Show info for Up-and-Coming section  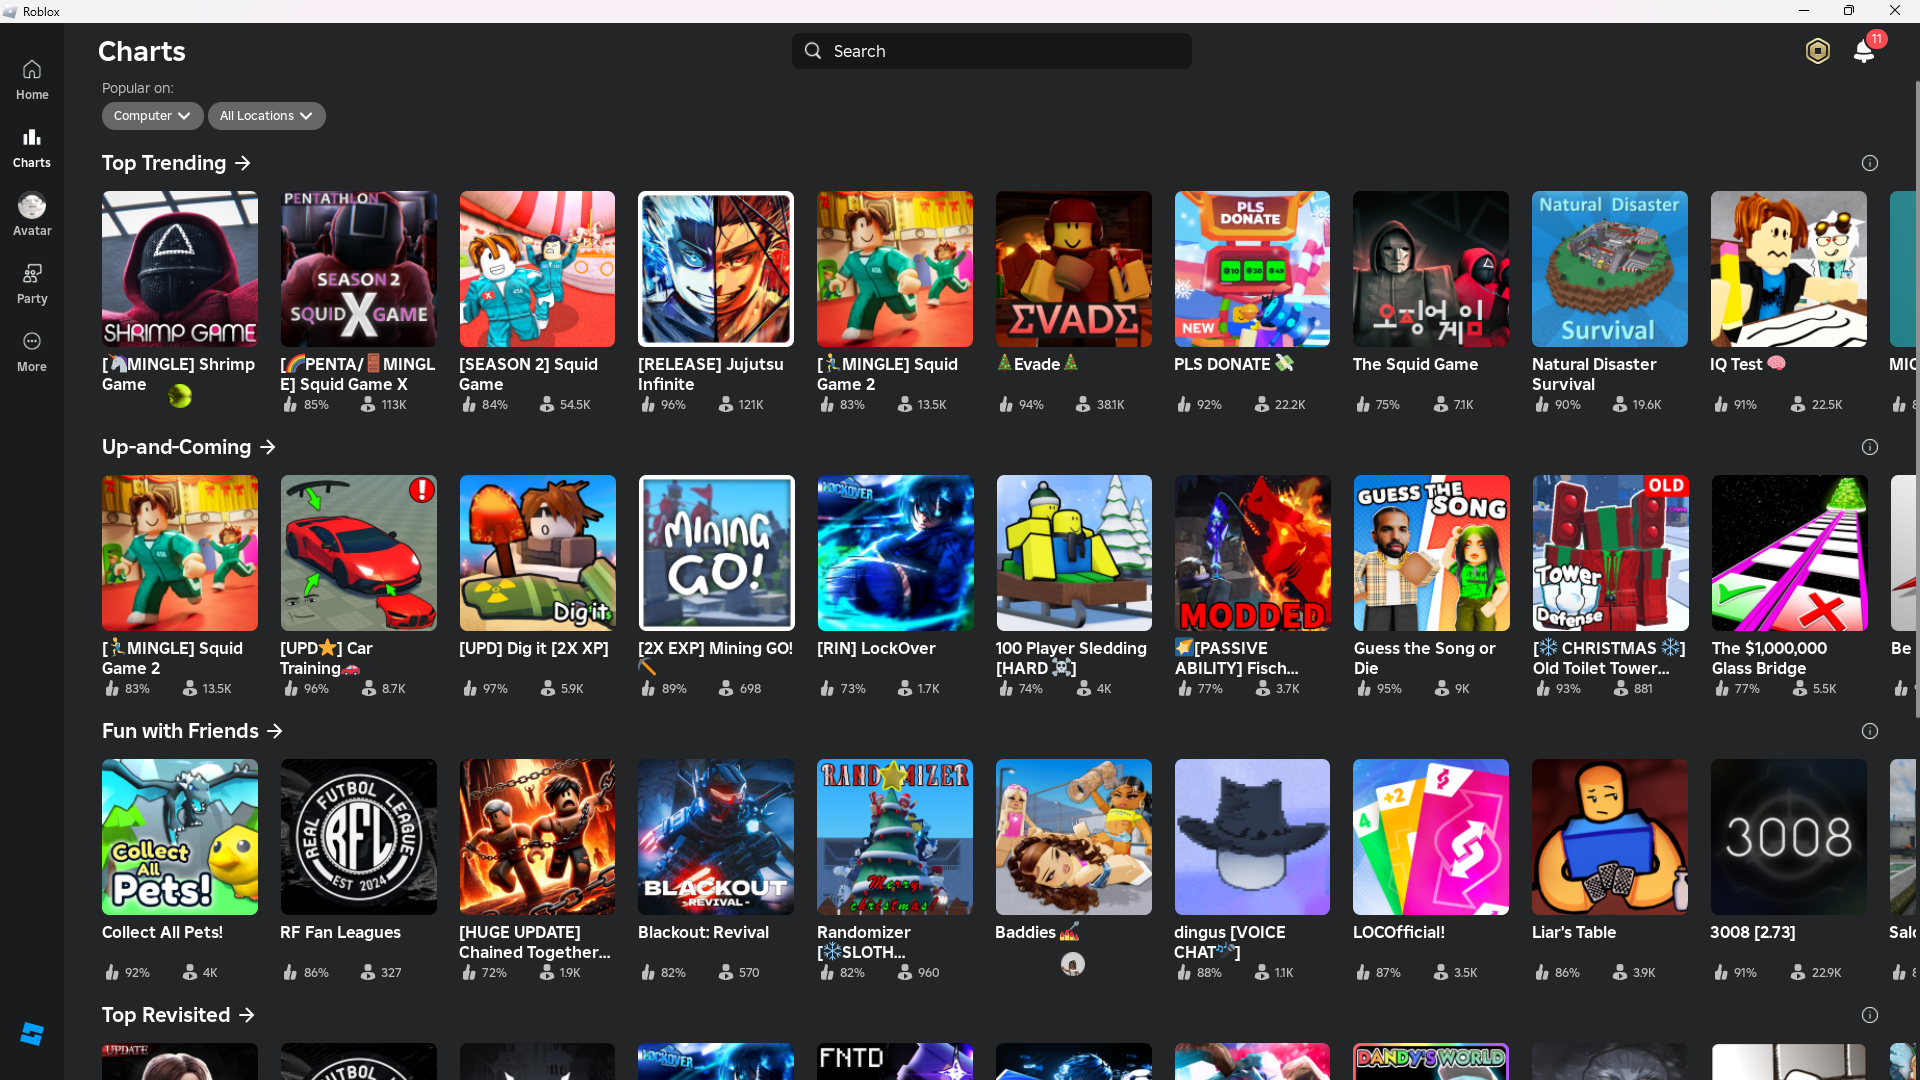pyautogui.click(x=1869, y=447)
